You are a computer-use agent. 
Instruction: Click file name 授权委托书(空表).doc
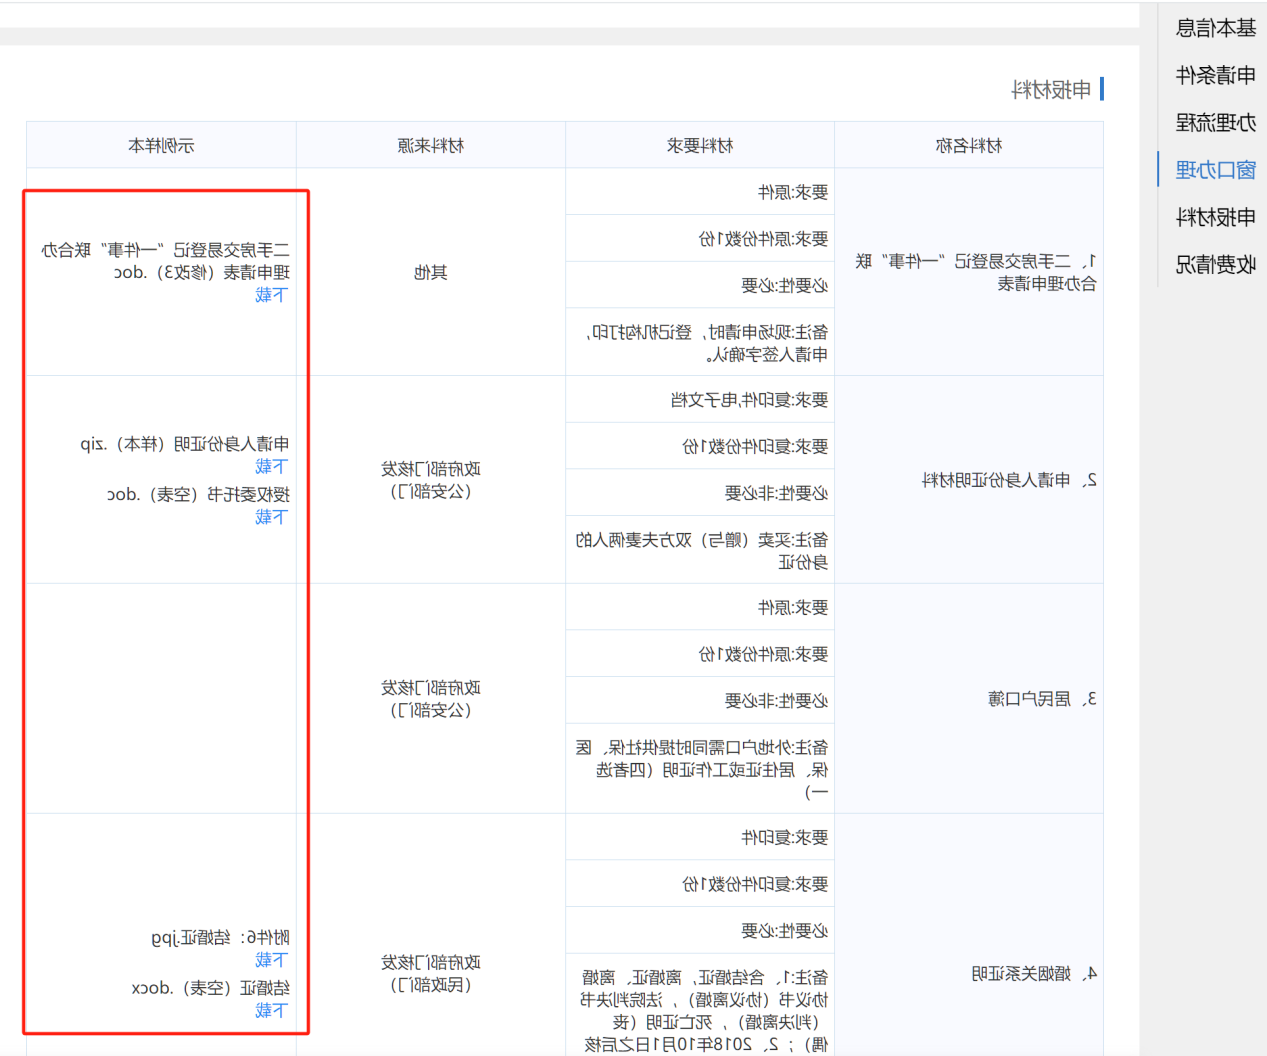click(x=199, y=494)
